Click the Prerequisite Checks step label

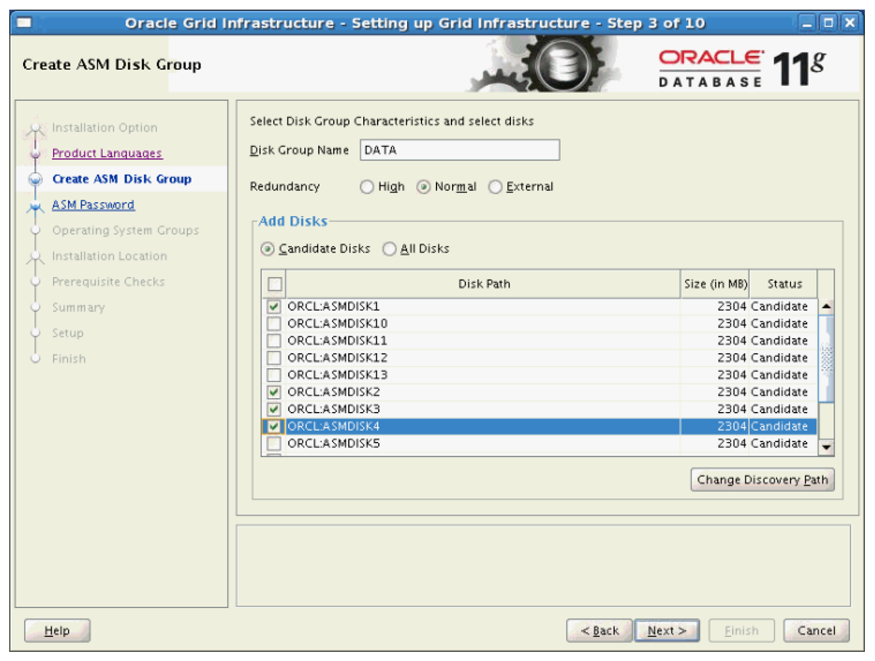point(108,282)
